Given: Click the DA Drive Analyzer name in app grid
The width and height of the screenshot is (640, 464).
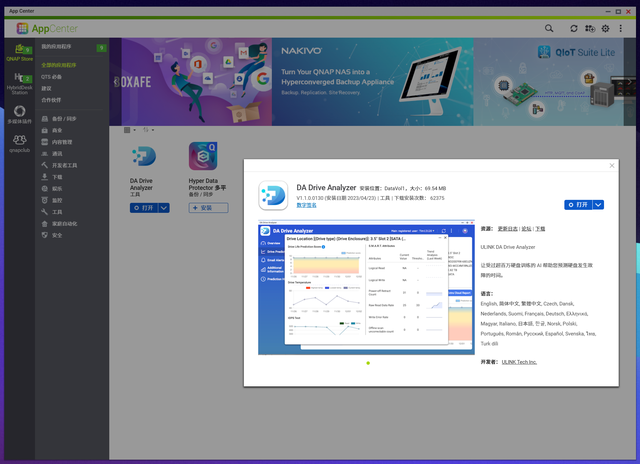Looking at the screenshot, I should pos(141,184).
